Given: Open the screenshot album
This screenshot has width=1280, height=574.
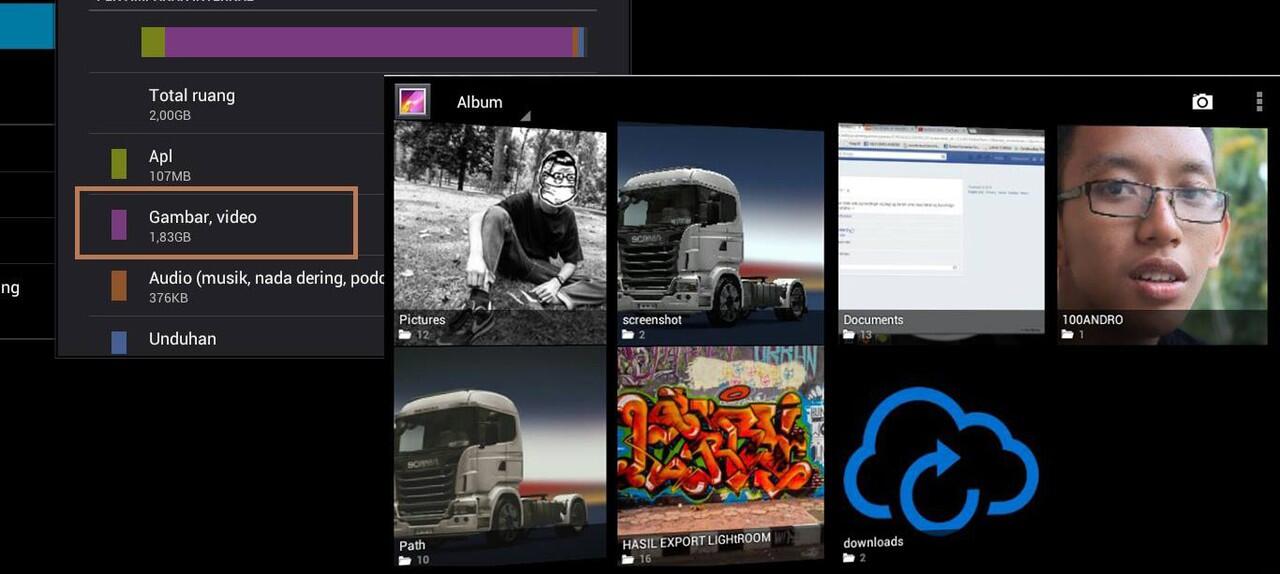Looking at the screenshot, I should coord(721,234).
